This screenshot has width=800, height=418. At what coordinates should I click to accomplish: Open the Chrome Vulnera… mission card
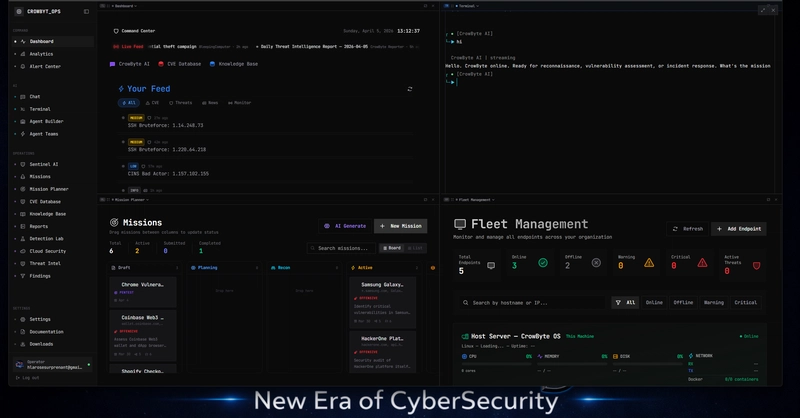point(143,292)
